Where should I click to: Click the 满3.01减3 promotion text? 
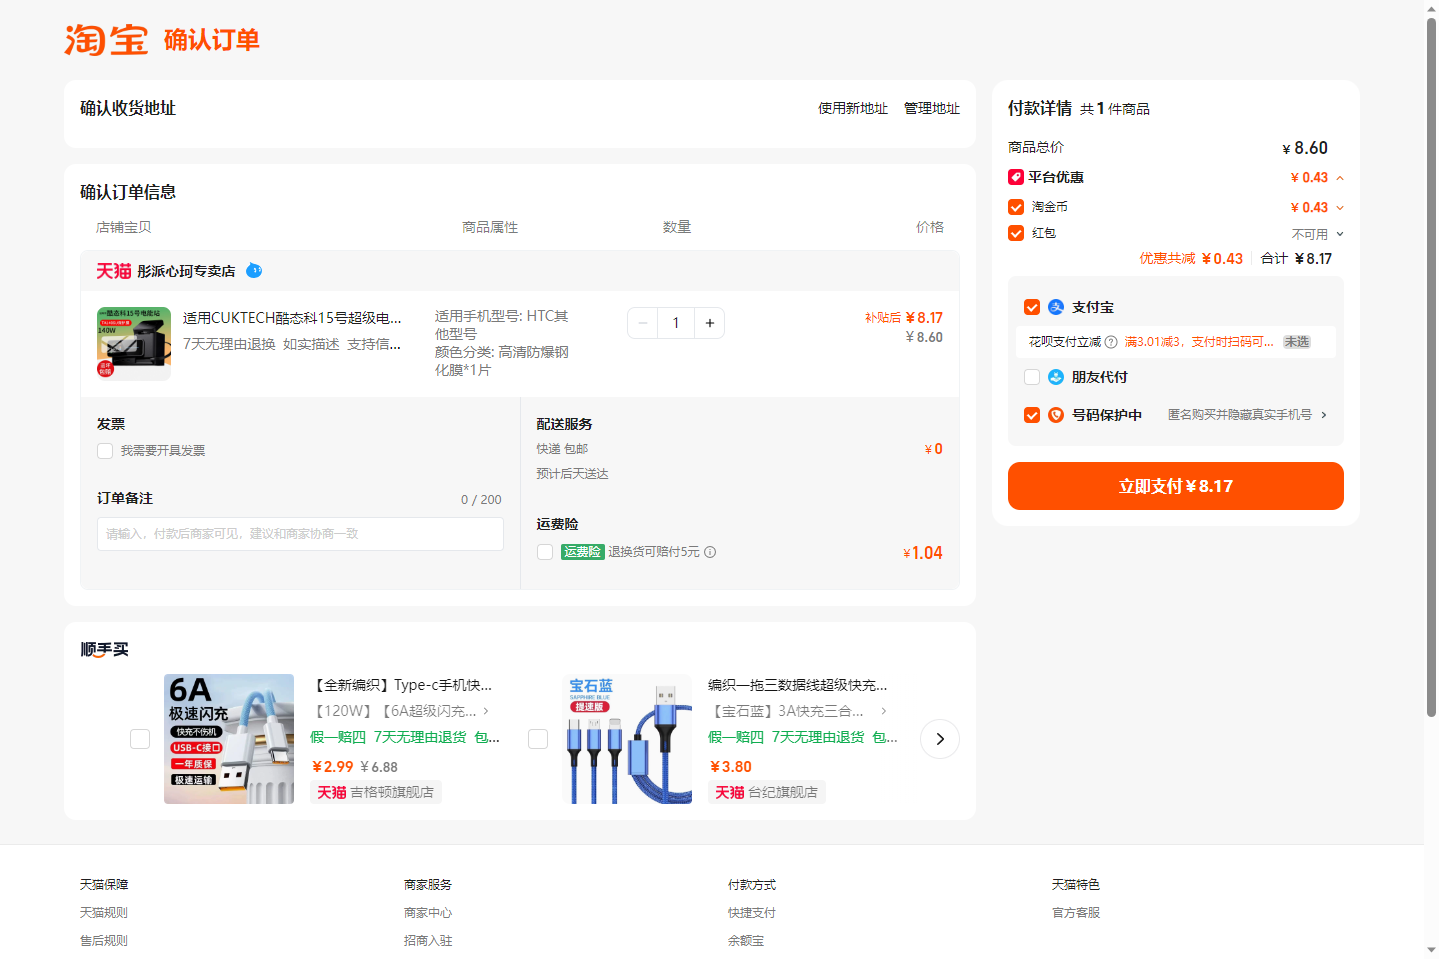click(x=1199, y=342)
